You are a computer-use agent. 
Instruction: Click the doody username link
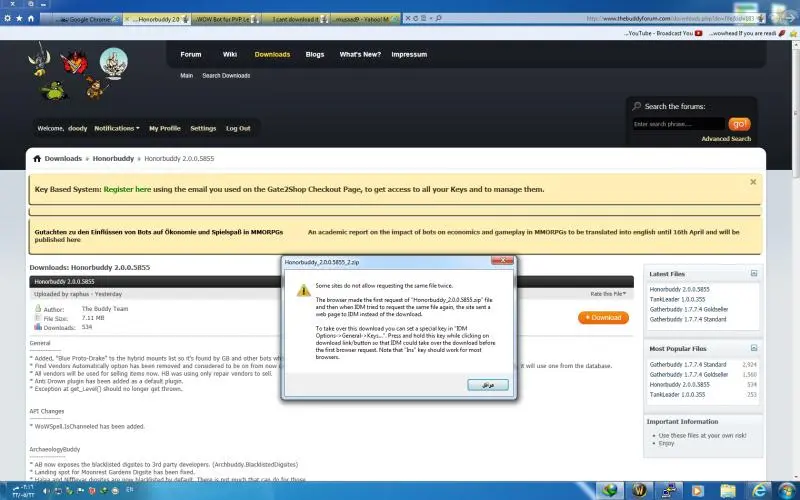point(78,129)
